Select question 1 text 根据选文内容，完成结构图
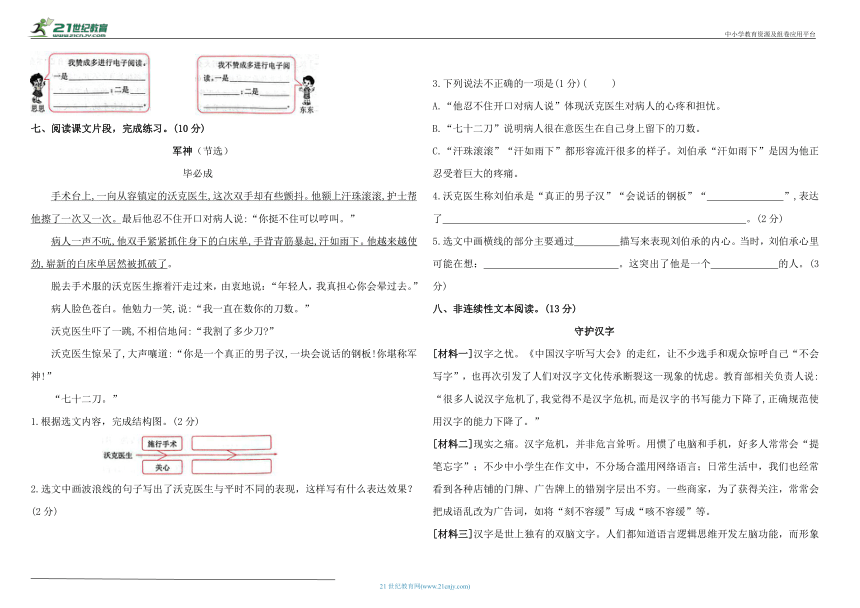The width and height of the screenshot is (860, 608). (x=114, y=421)
